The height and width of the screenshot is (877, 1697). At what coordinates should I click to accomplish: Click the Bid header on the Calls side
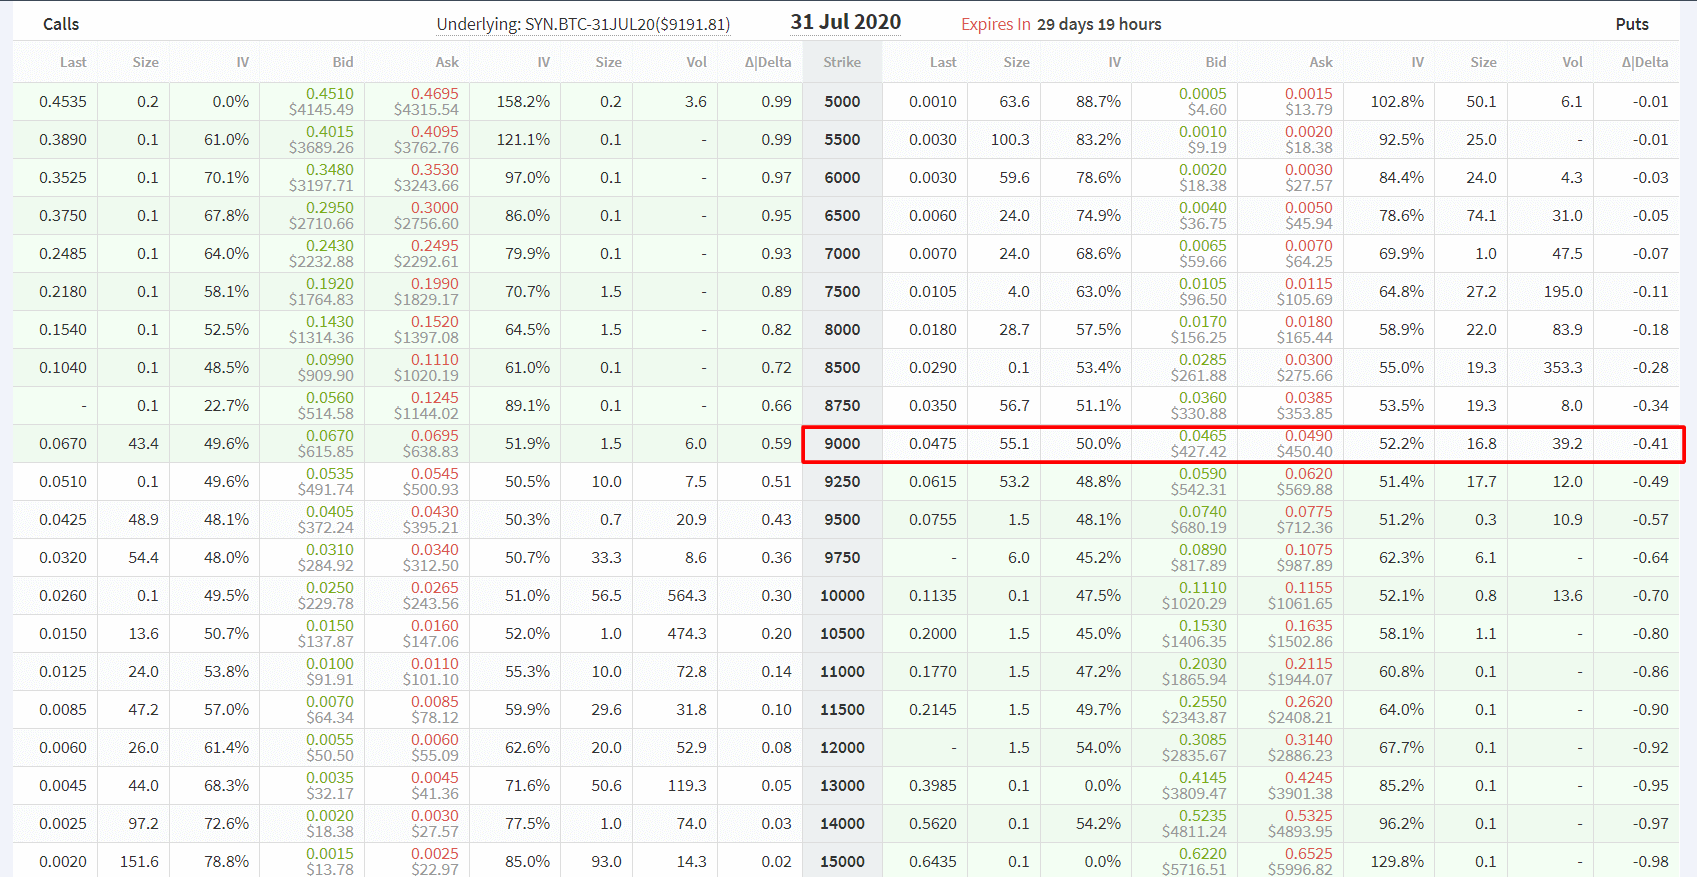(x=343, y=62)
